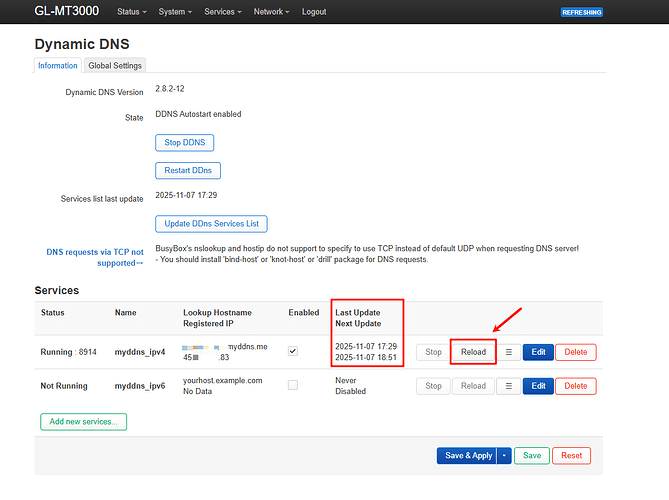Click the hamburger icon for myddns_ipv6
The image size is (669, 500).
pos(508,386)
